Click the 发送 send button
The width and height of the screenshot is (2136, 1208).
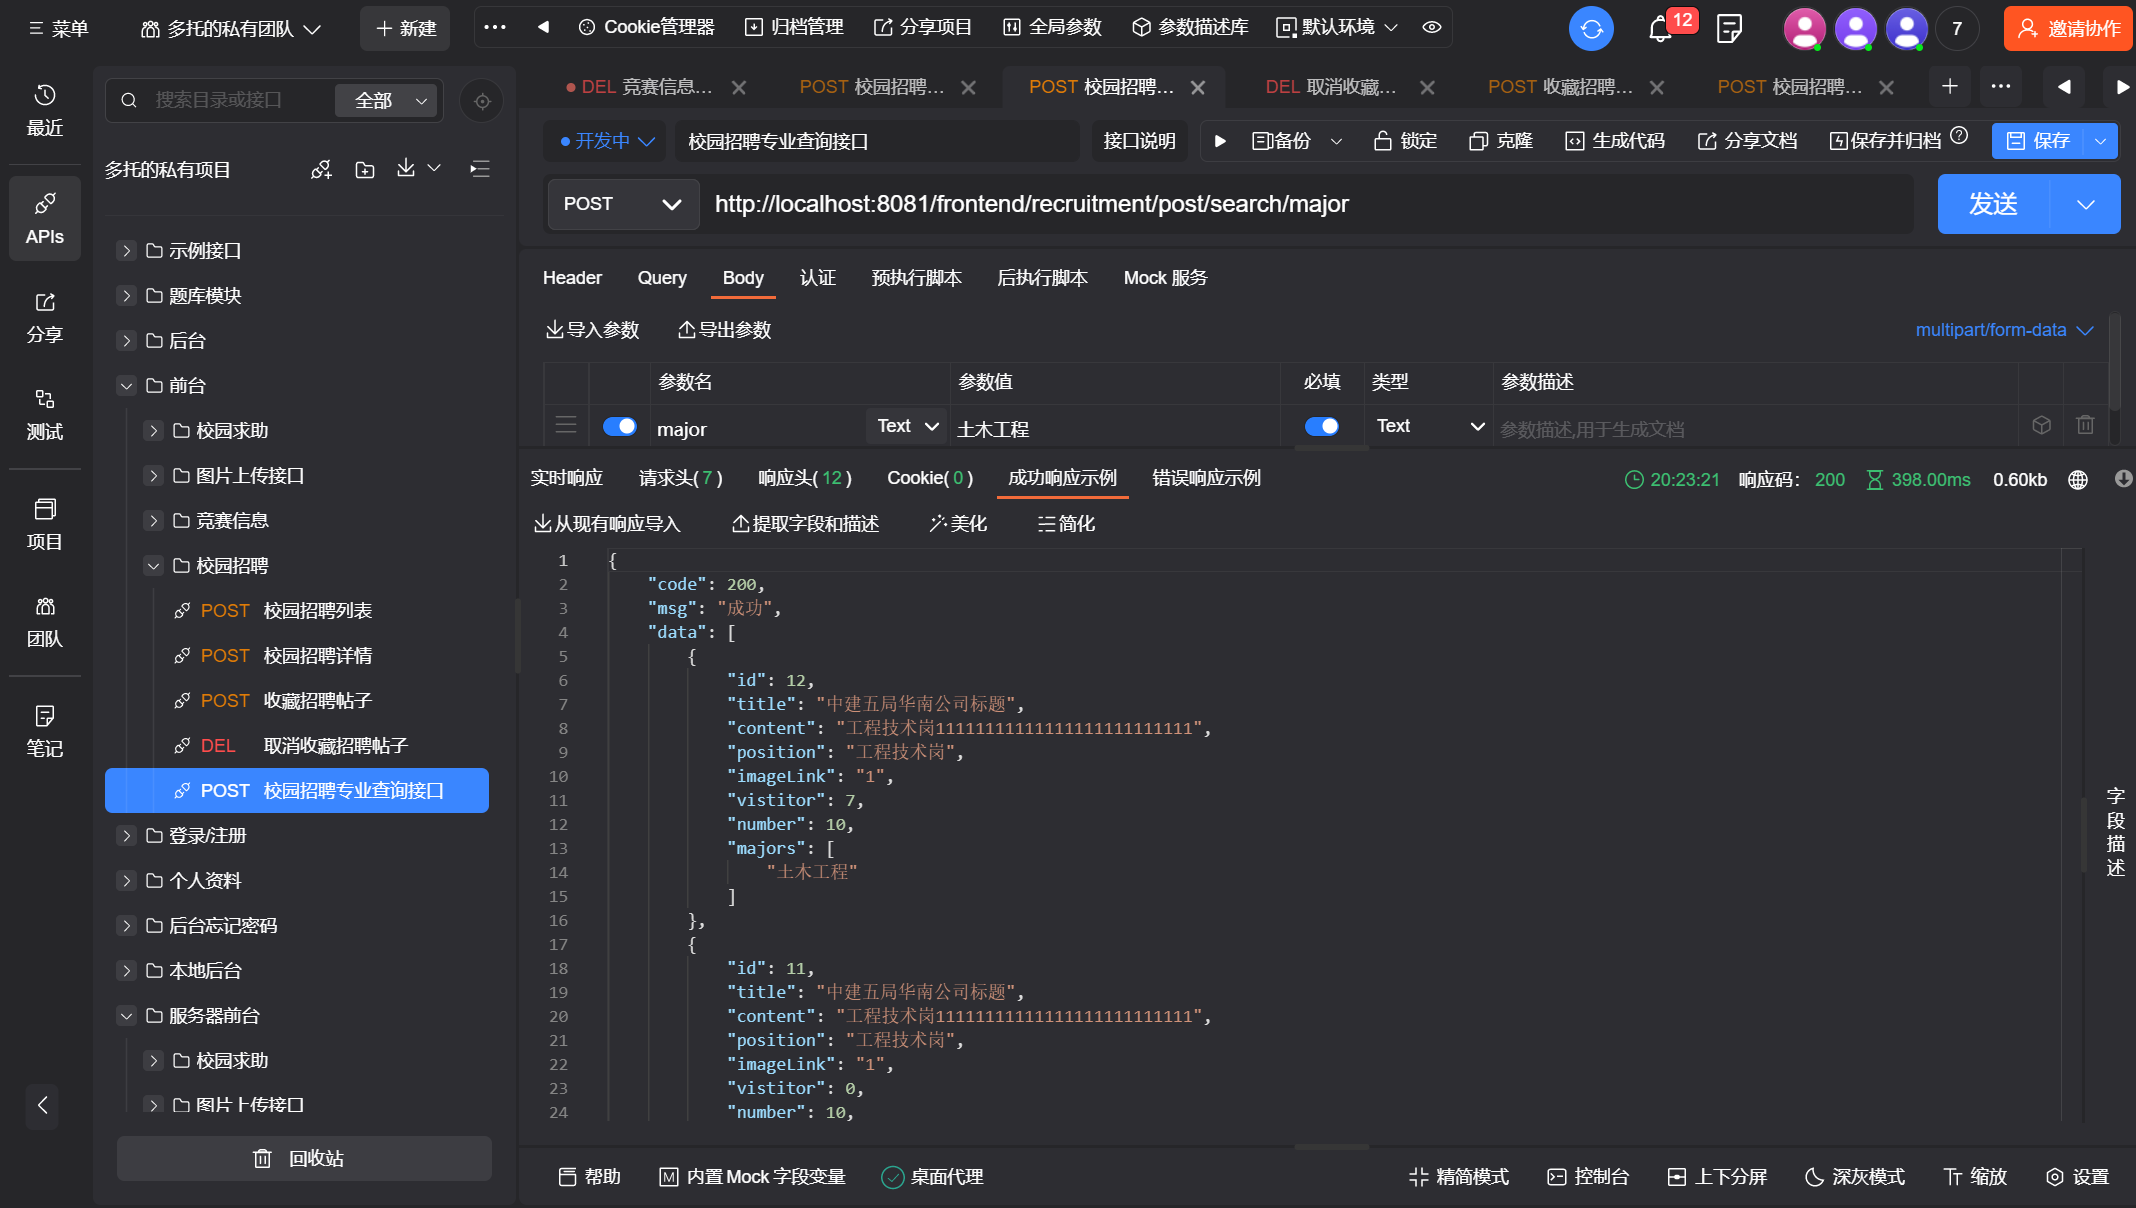(1993, 204)
